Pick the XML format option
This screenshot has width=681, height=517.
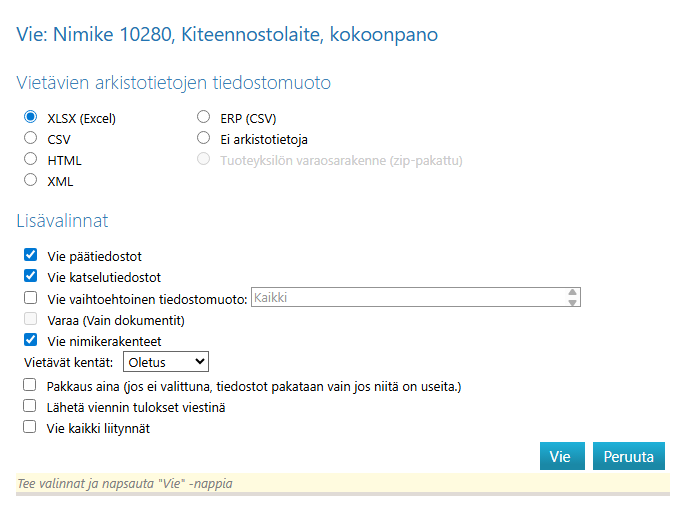pyautogui.click(x=30, y=180)
